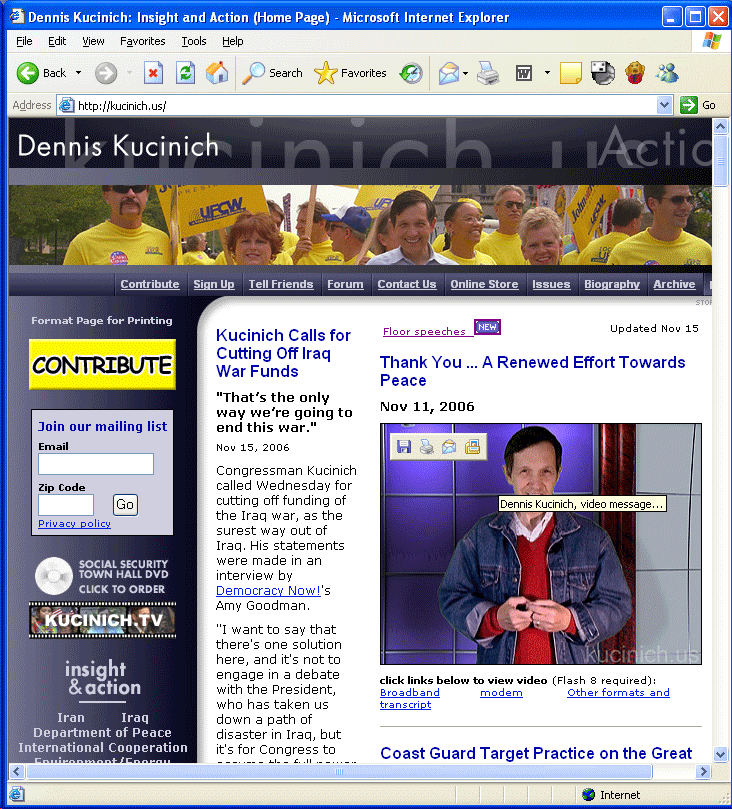Print page using printer toolbar icon
Viewport: 732px width, 809px height.
[488, 73]
